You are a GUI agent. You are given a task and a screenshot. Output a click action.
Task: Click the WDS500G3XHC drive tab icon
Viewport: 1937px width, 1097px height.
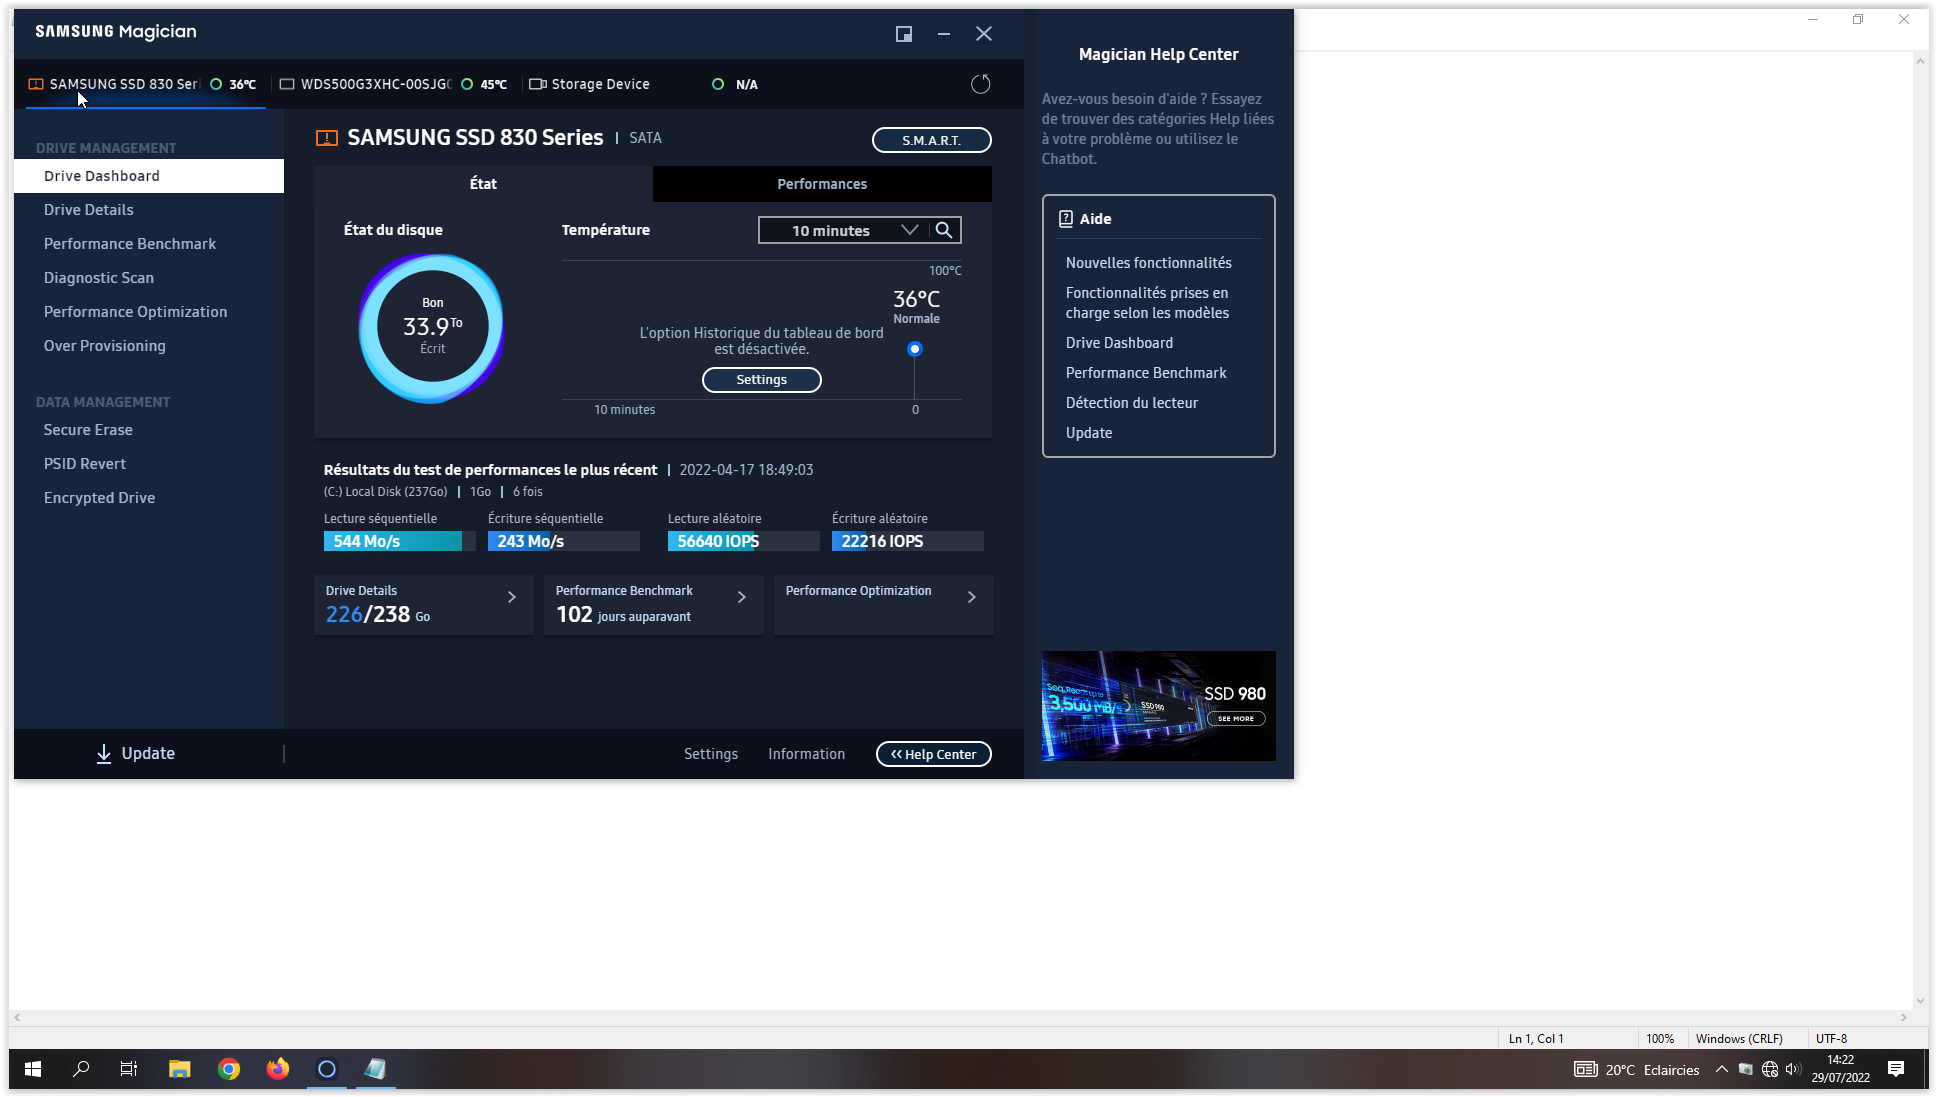(x=287, y=84)
